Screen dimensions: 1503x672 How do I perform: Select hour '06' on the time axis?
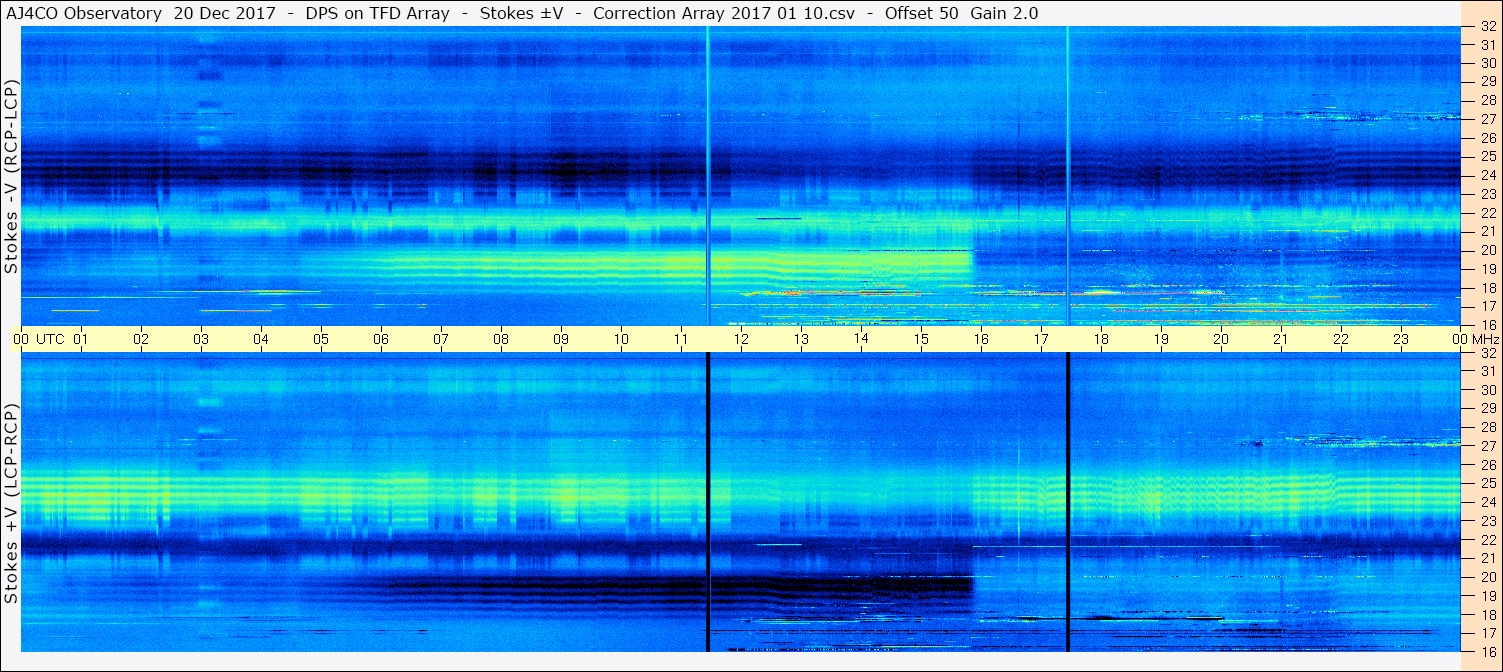point(381,339)
